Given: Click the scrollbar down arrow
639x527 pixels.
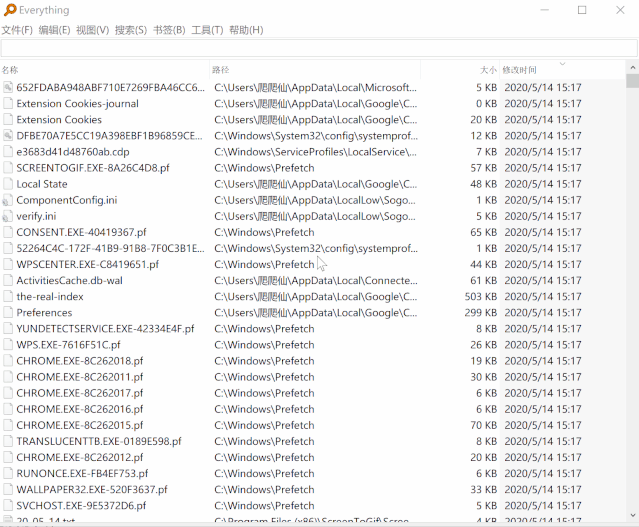Looking at the screenshot, I should coord(632,515).
